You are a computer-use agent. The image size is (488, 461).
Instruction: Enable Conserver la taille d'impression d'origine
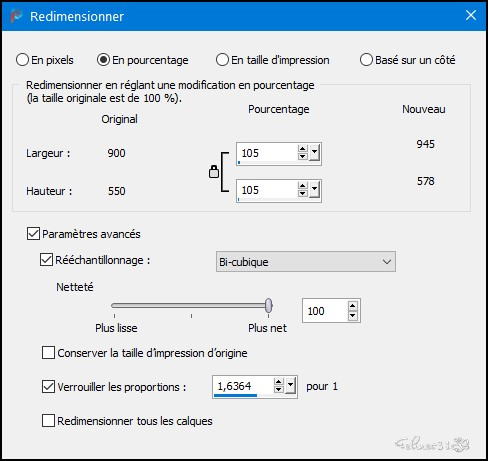pyautogui.click(x=48, y=353)
